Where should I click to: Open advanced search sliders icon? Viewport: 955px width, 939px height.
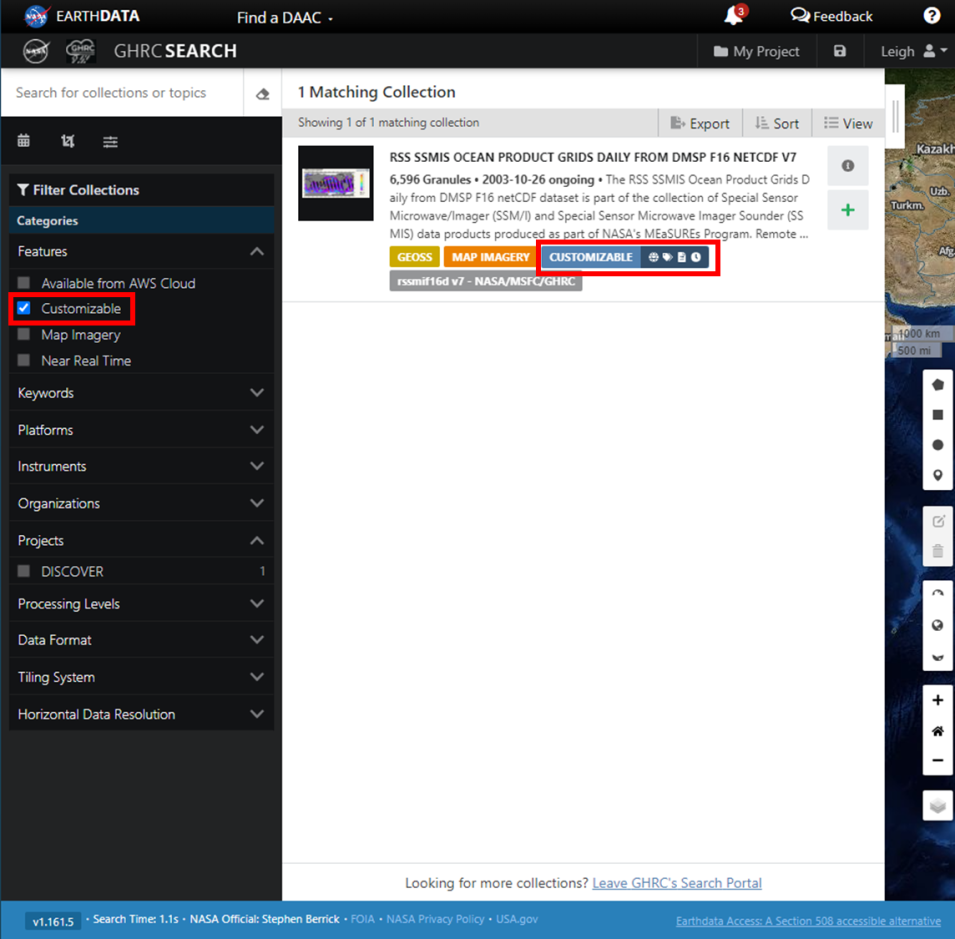(110, 141)
